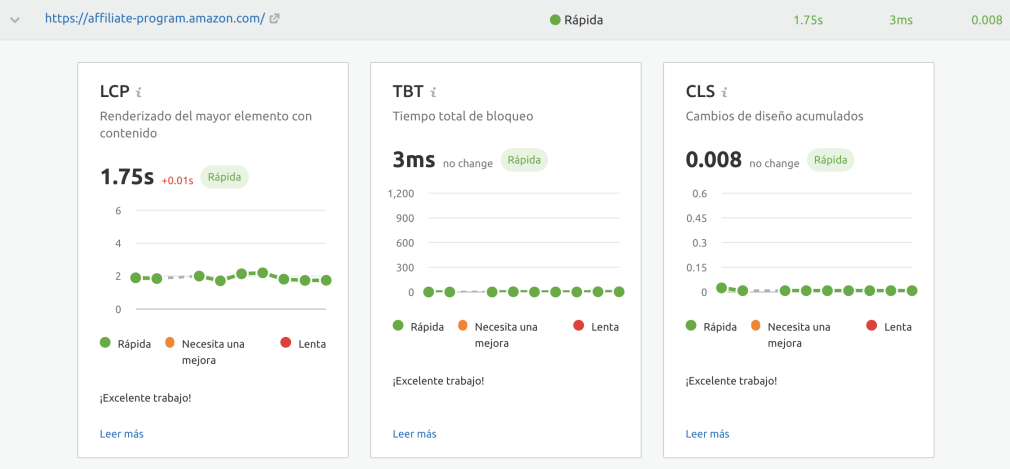Click ¡Excelente trabajo! text in TBT card
1010x469 pixels.
pos(439,381)
